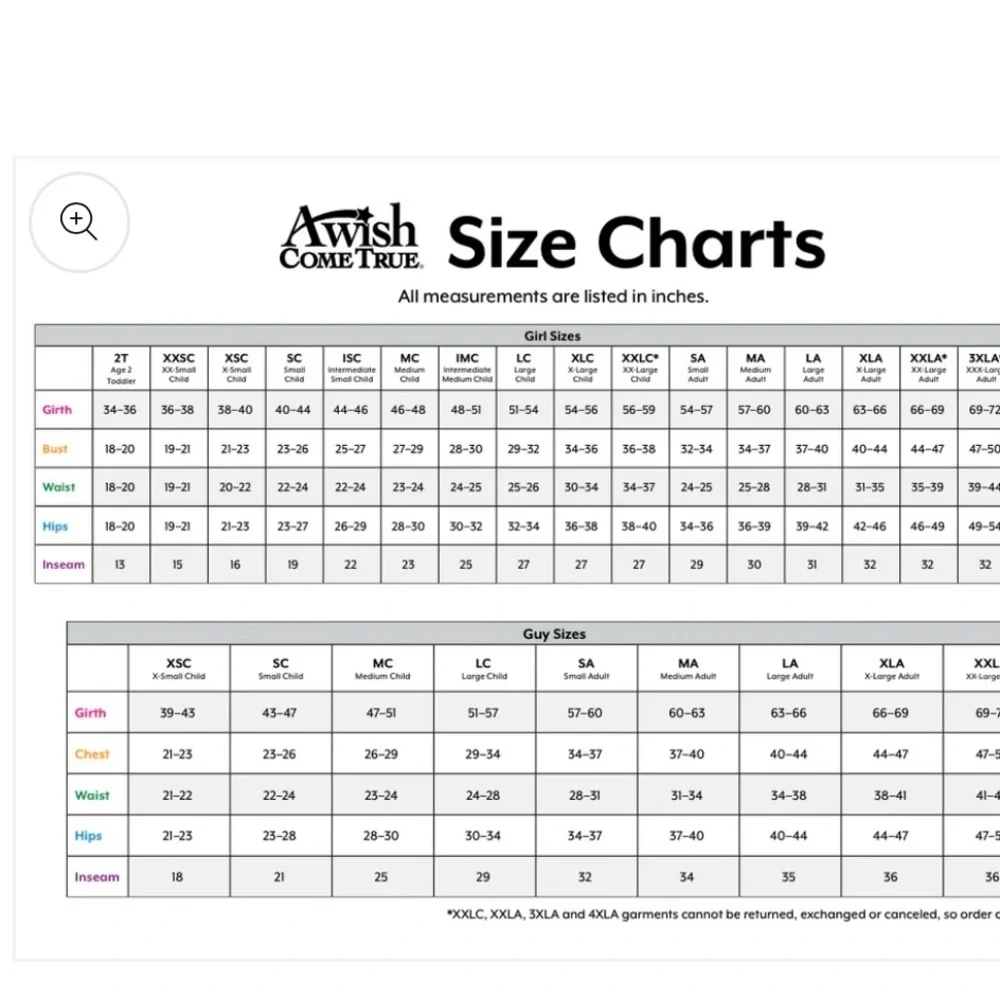Click the SA Small Adult header in Guy Sizes

[586, 668]
